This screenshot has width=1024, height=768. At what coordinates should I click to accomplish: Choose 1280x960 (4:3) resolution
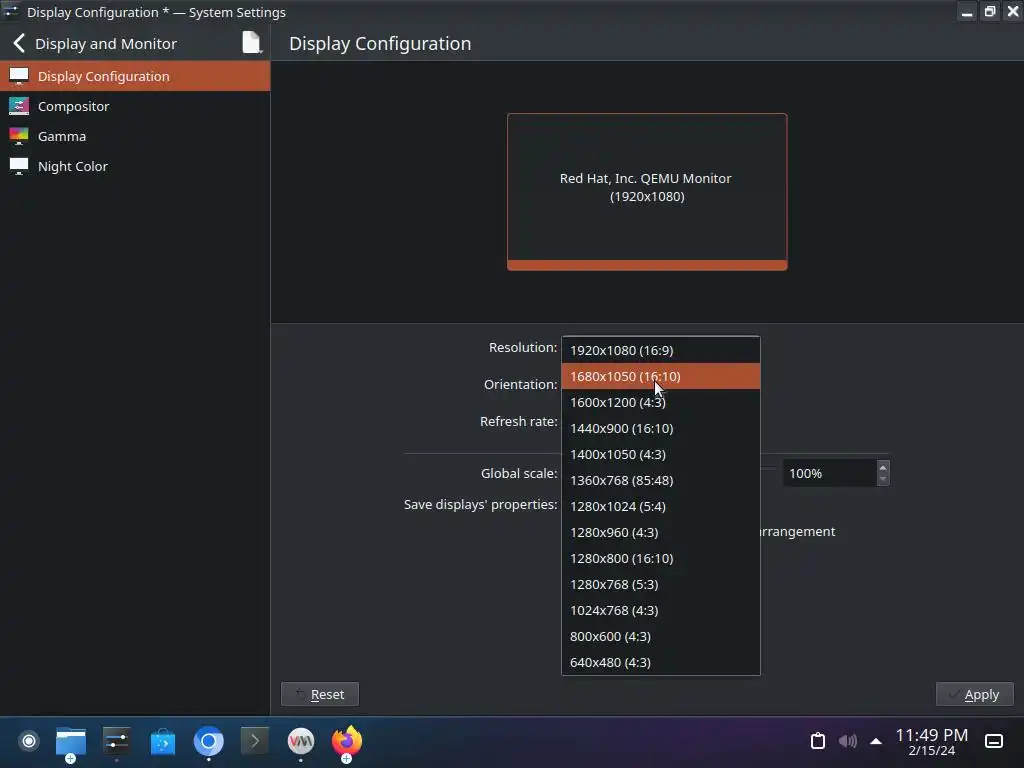pos(661,532)
